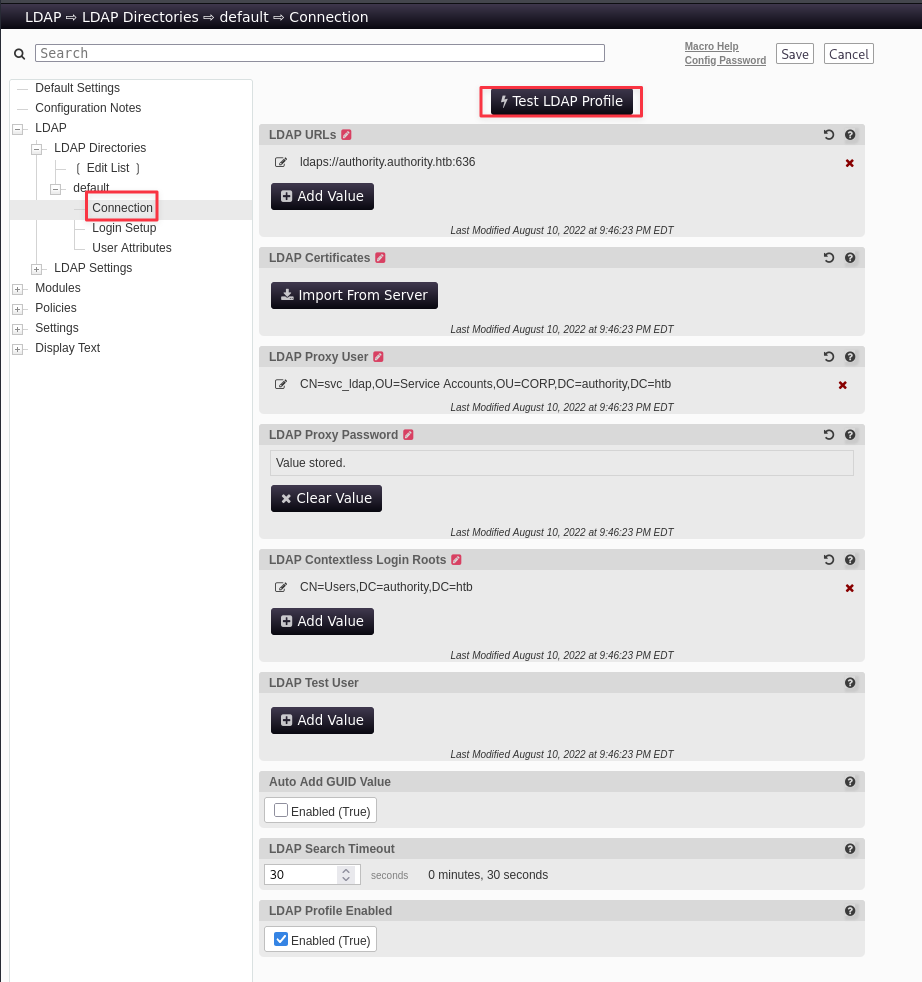Open the Macro Help link

[x=711, y=46]
